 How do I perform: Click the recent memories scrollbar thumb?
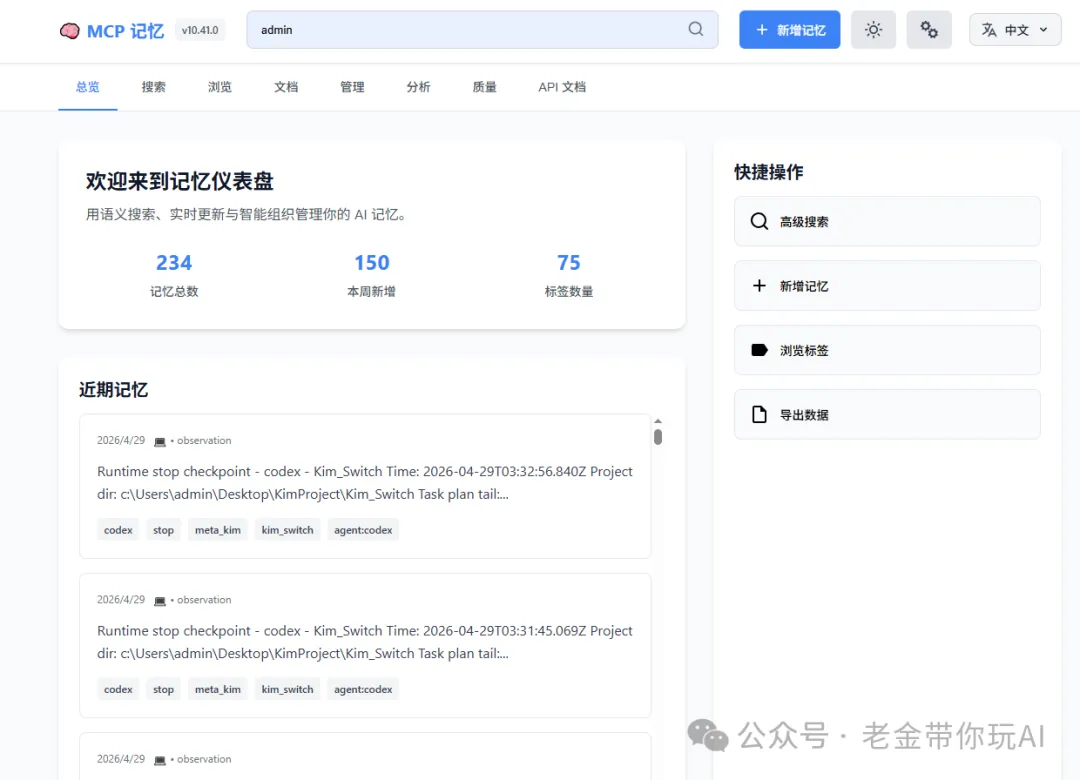(x=658, y=437)
